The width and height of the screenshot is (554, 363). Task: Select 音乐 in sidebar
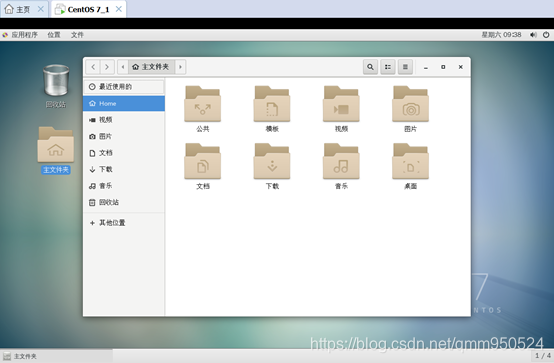(x=124, y=186)
